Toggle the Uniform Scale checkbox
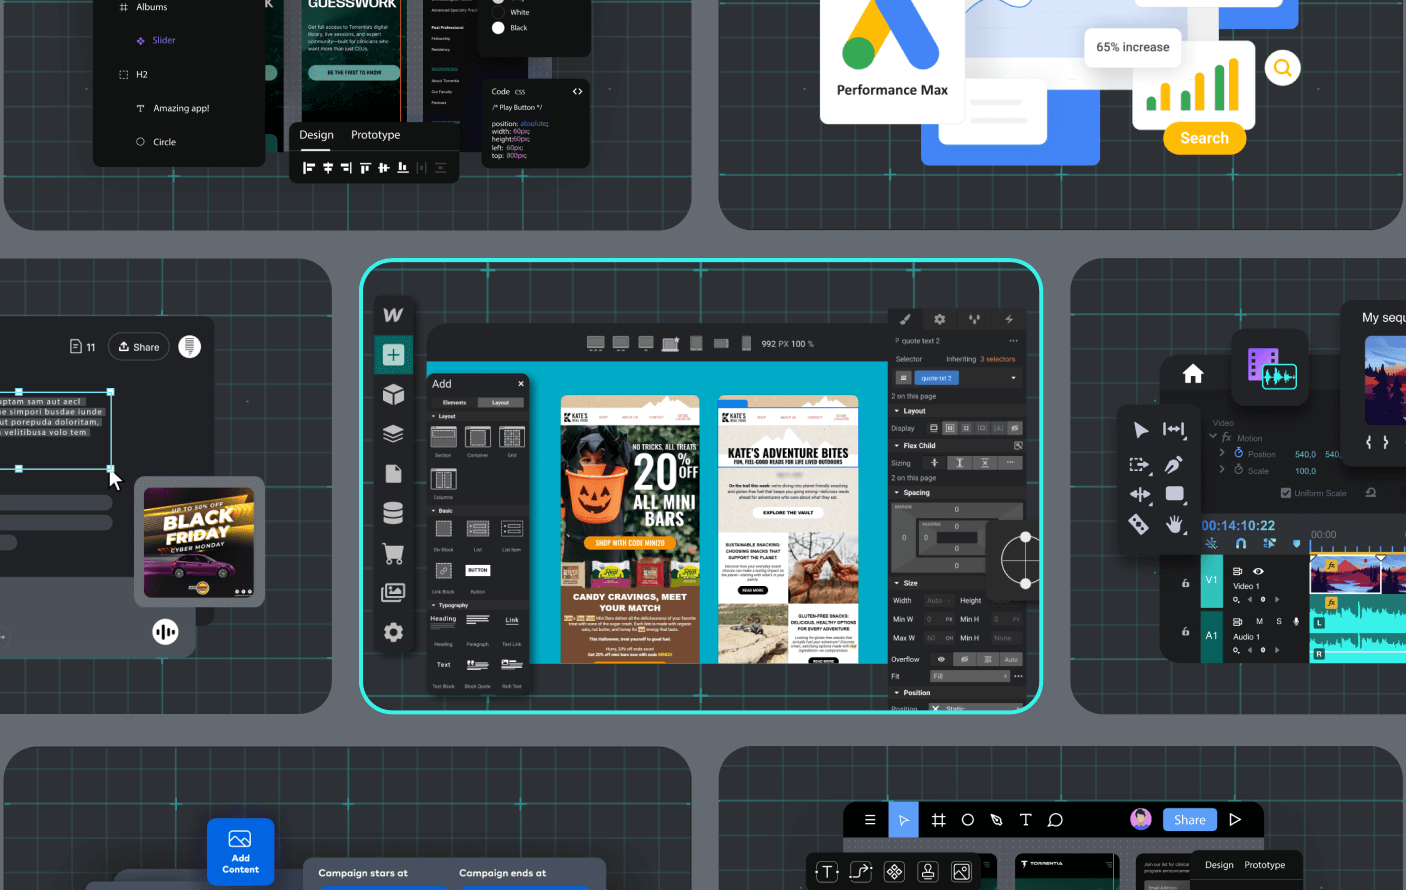The width and height of the screenshot is (1406, 890). coord(1286,493)
